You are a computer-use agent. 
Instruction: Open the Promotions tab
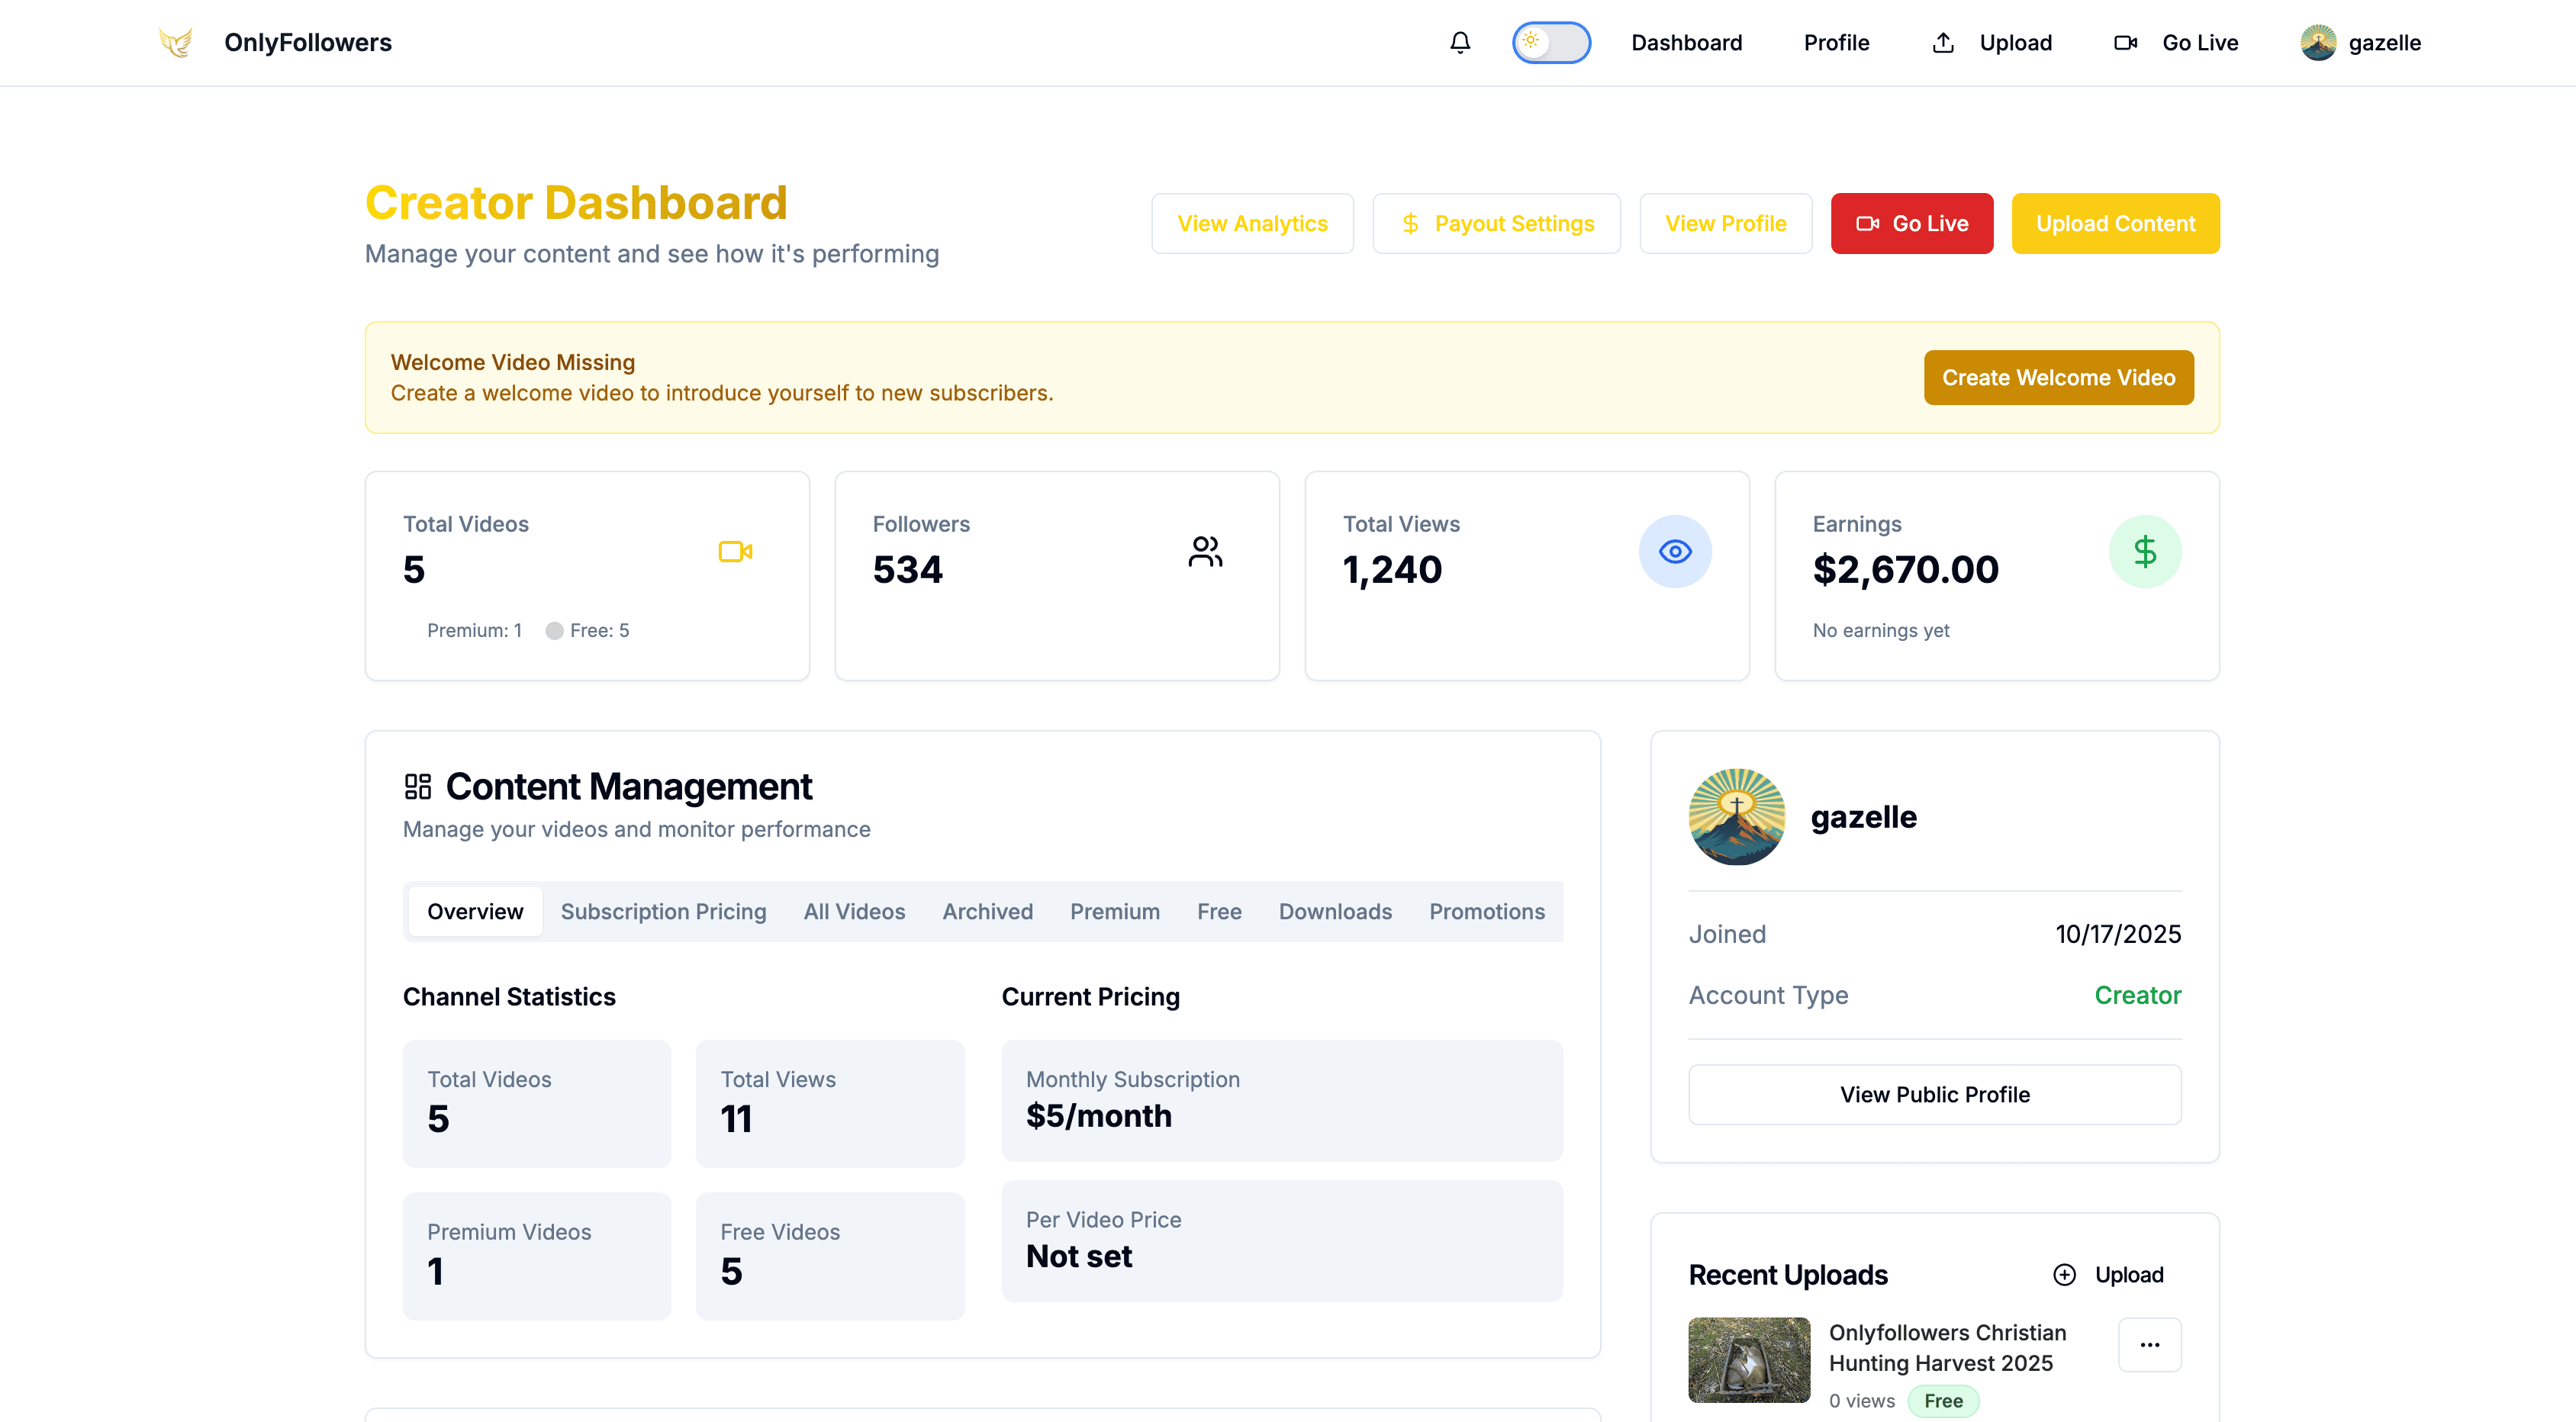[1487, 911]
